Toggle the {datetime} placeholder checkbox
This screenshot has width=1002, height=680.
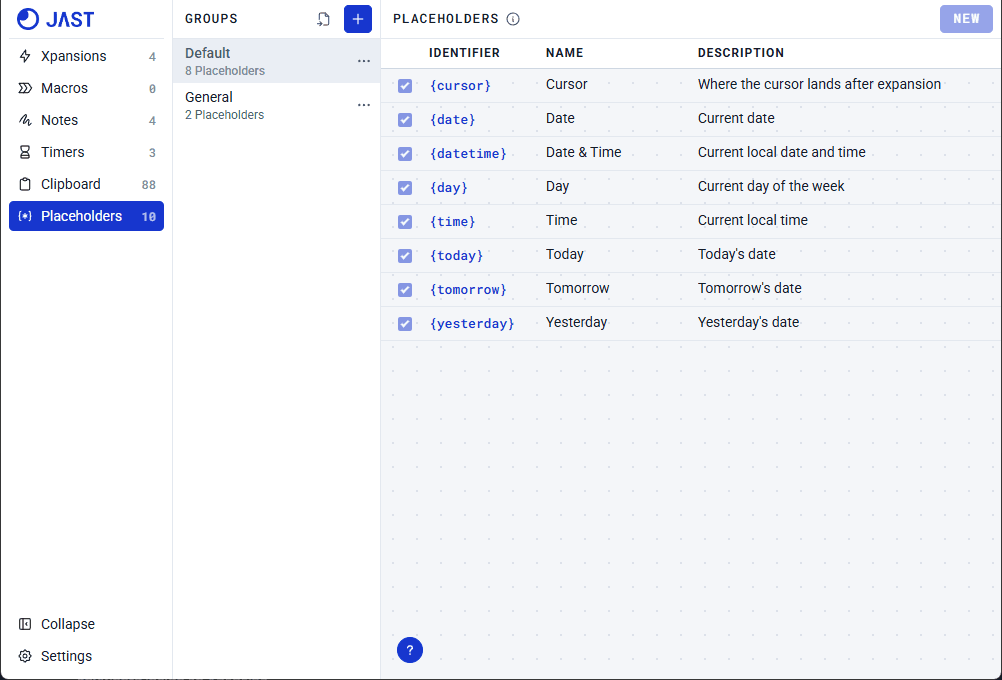(405, 153)
